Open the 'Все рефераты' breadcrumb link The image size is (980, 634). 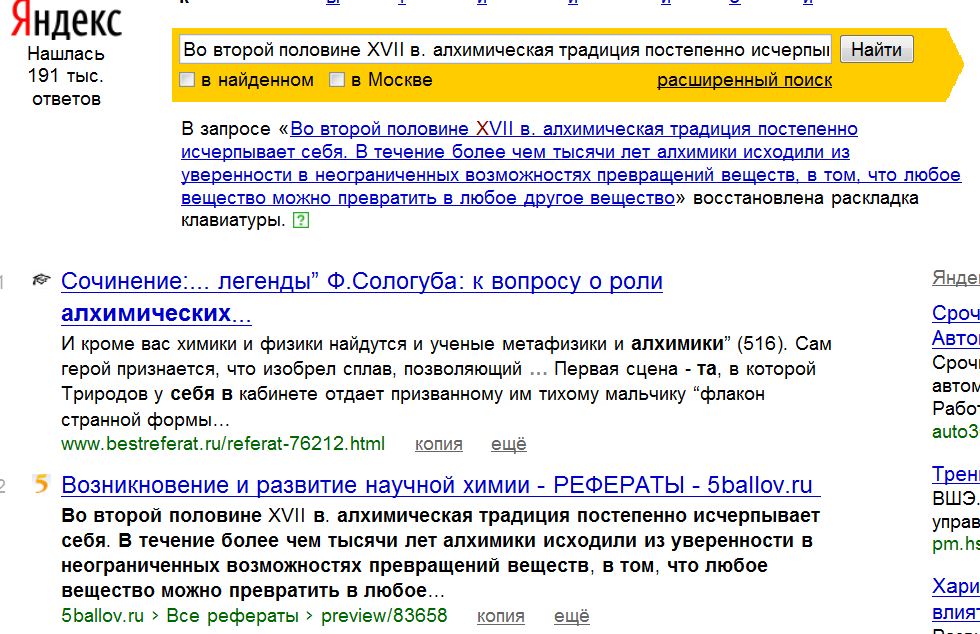coord(232,616)
